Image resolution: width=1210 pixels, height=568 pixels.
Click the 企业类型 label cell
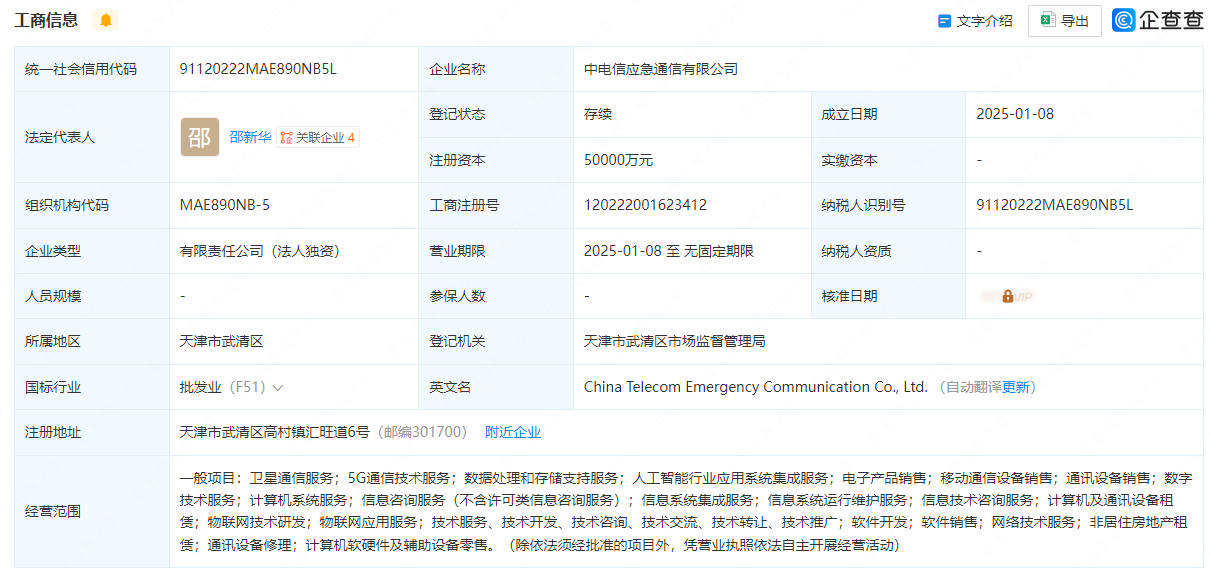(92, 251)
